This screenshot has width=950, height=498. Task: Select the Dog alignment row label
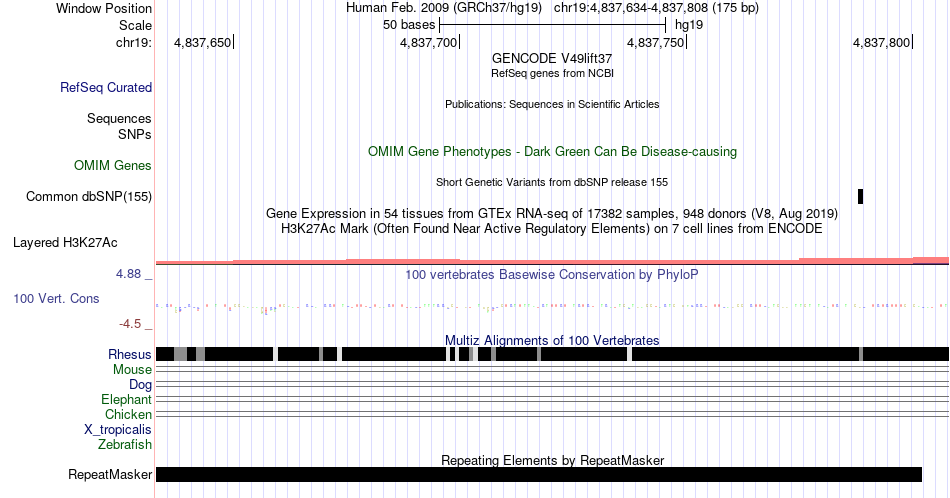(140, 385)
